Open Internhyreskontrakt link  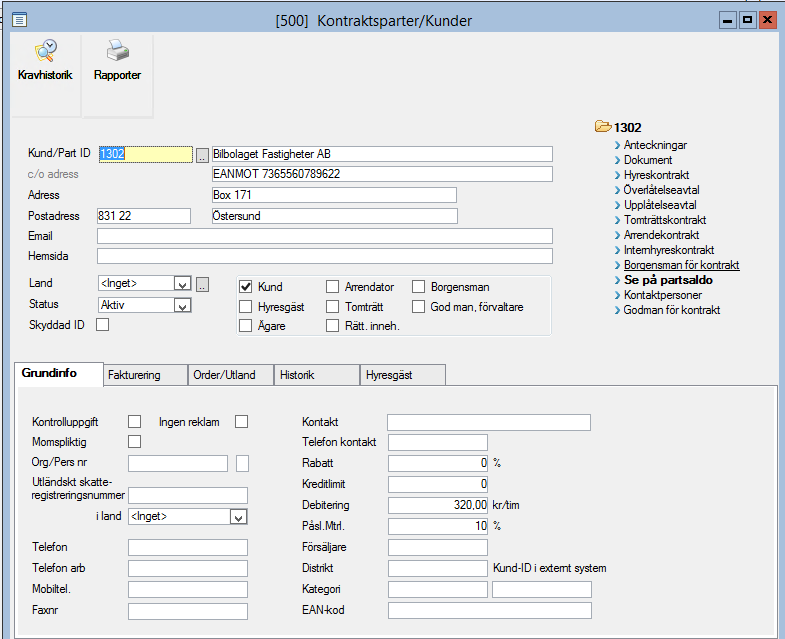669,250
